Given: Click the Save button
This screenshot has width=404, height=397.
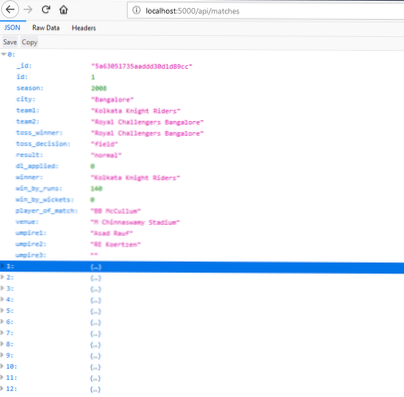Looking at the screenshot, I should [x=10, y=42].
